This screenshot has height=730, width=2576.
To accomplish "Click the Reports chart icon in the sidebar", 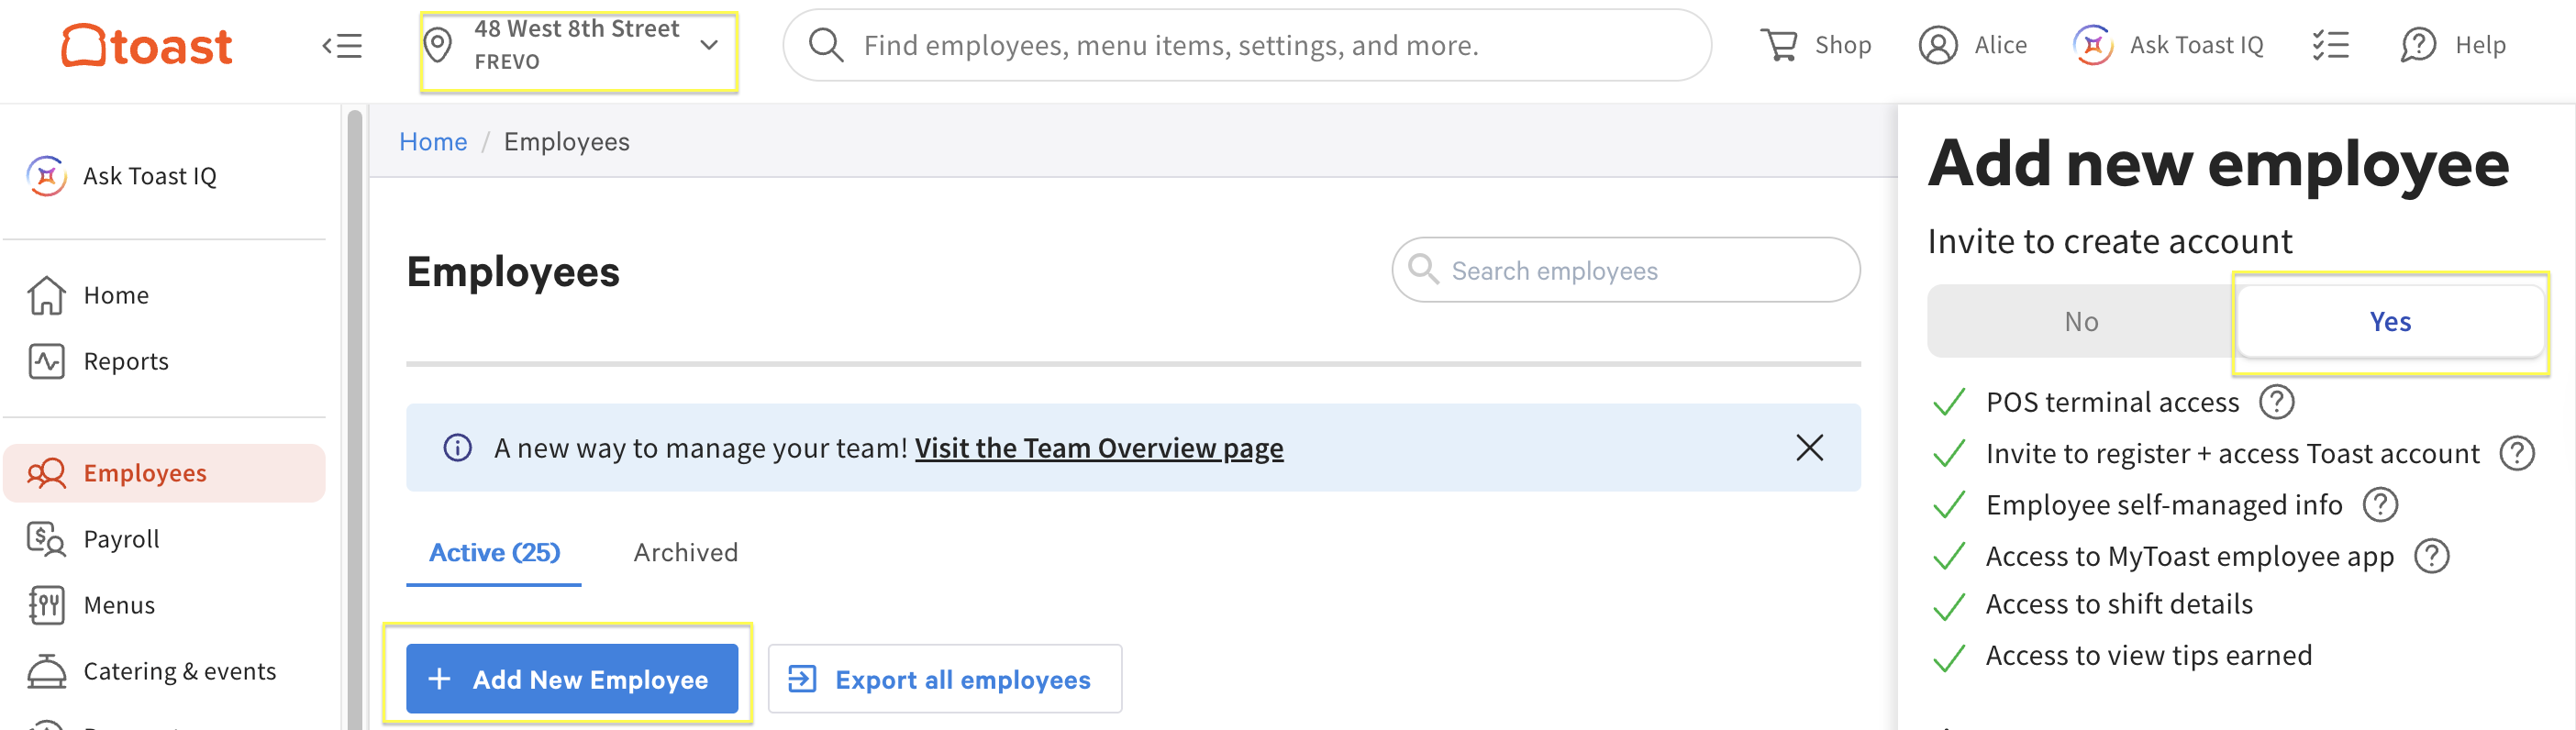I will (47, 361).
